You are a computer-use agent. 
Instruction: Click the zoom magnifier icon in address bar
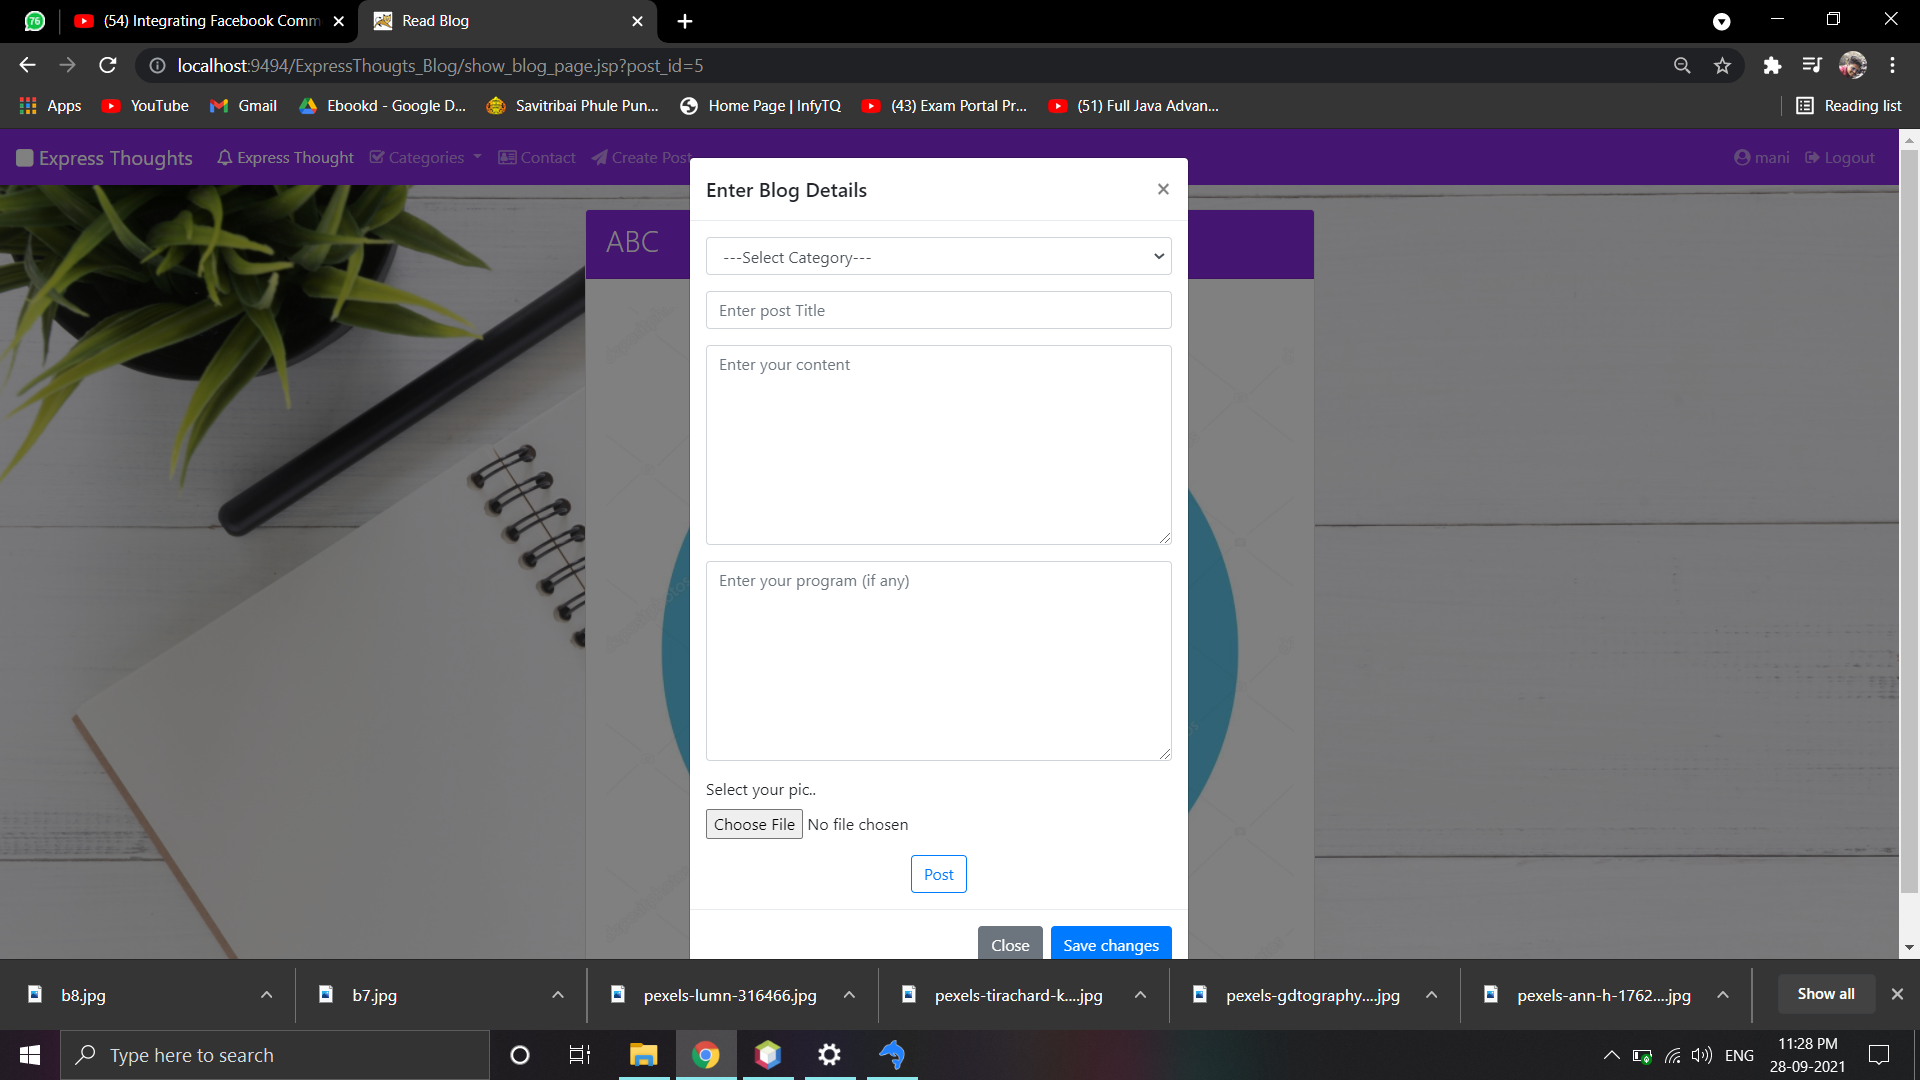click(1682, 66)
